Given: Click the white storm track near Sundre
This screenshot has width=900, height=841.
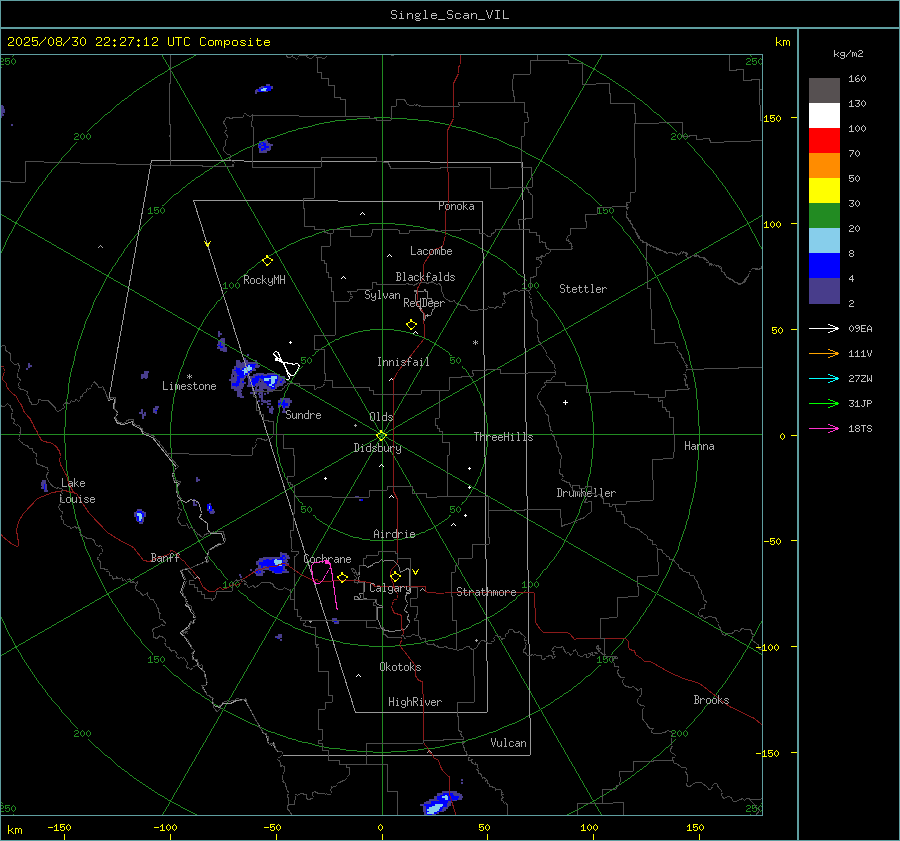Looking at the screenshot, I should [x=286, y=364].
